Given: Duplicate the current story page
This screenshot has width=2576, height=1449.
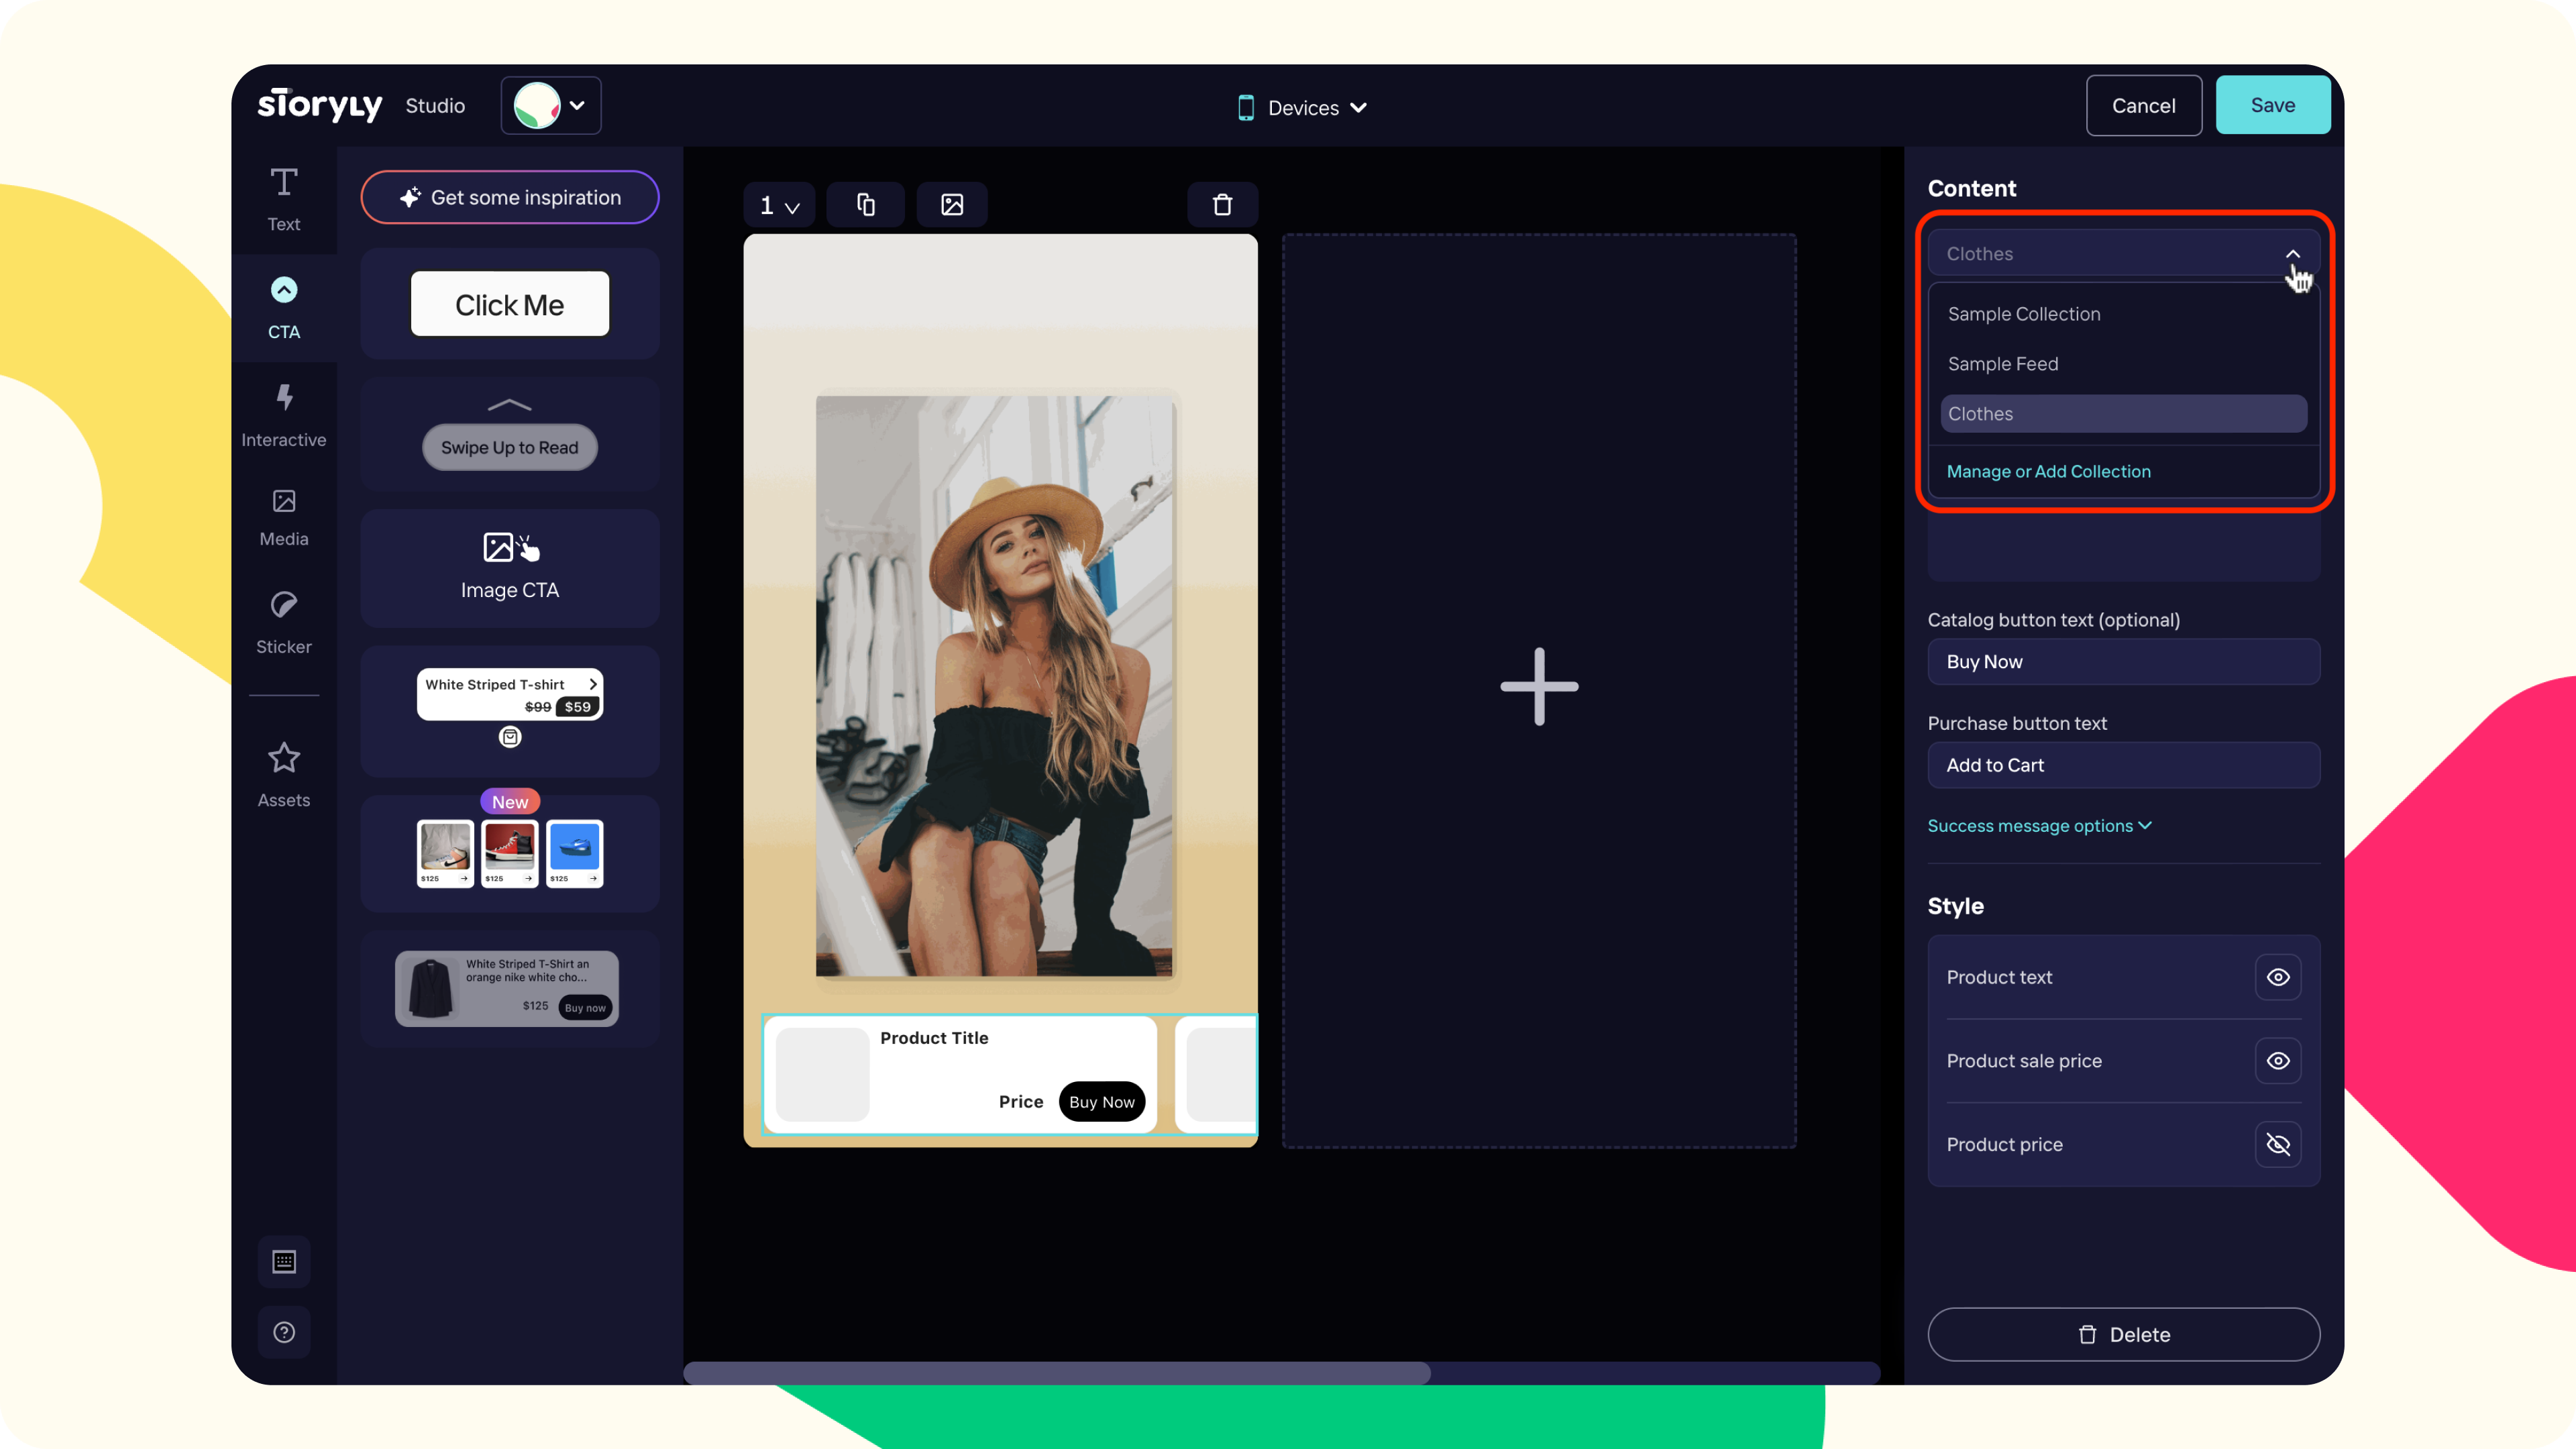Looking at the screenshot, I should pyautogui.click(x=865, y=205).
